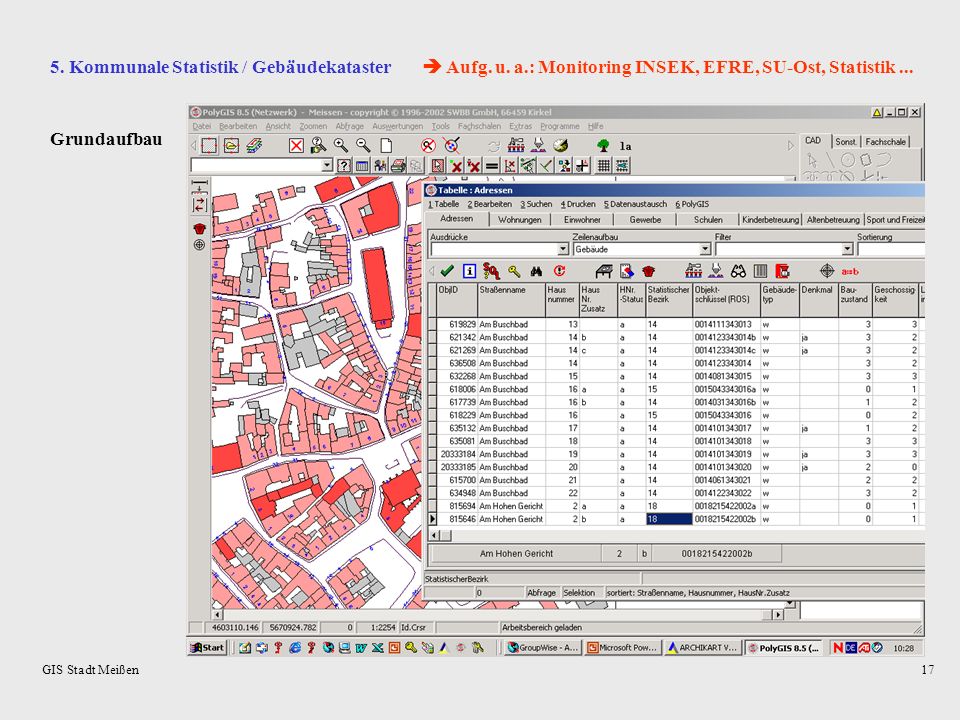Click the red a=b replace icon

pyautogui.click(x=850, y=271)
